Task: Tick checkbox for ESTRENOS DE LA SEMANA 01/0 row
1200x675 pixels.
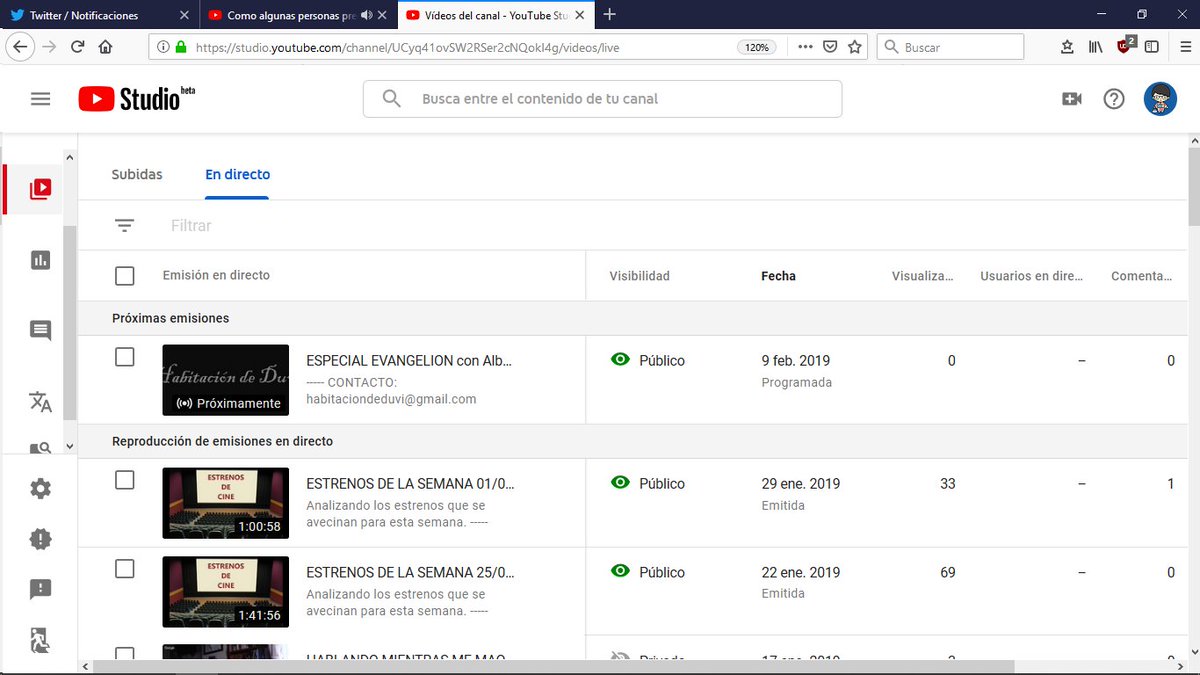Action: coord(124,480)
